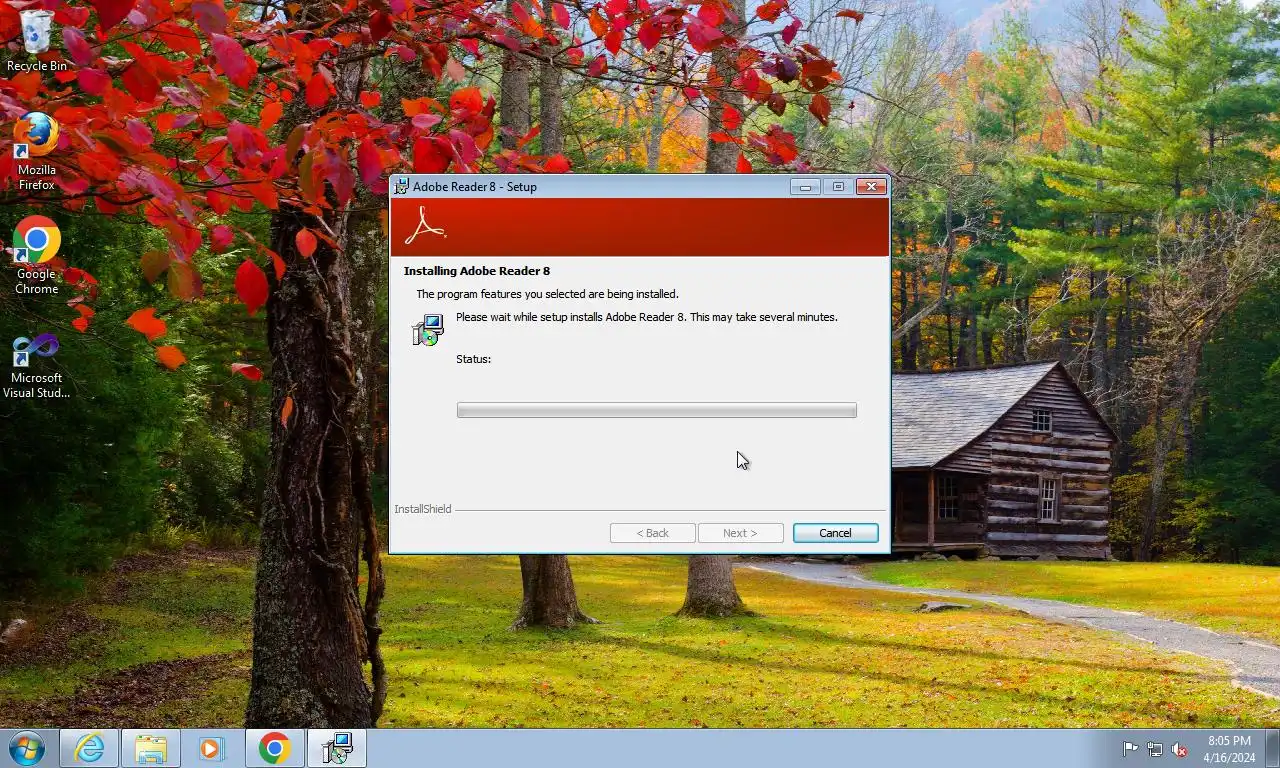Switch to Google Chrome in the taskbar
Viewport: 1280px width, 768px height.
(274, 748)
